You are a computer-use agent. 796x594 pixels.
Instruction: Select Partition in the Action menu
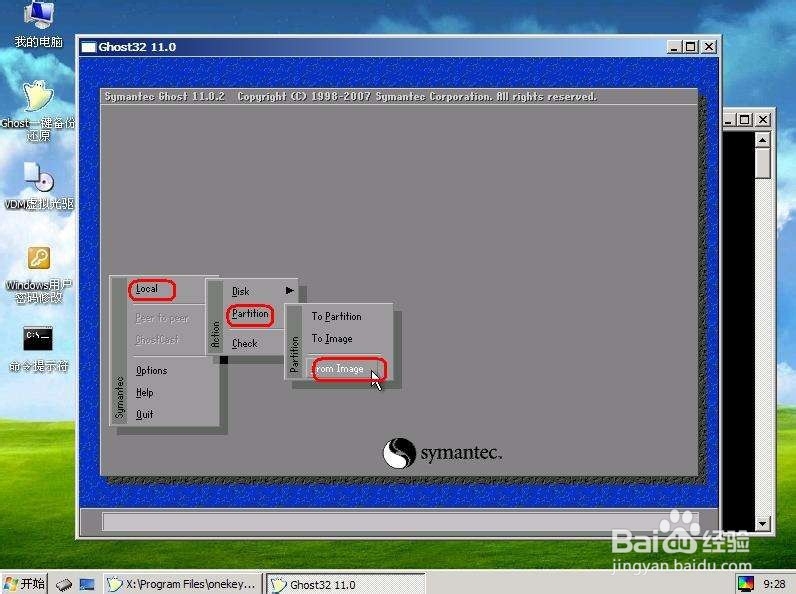tap(250, 314)
